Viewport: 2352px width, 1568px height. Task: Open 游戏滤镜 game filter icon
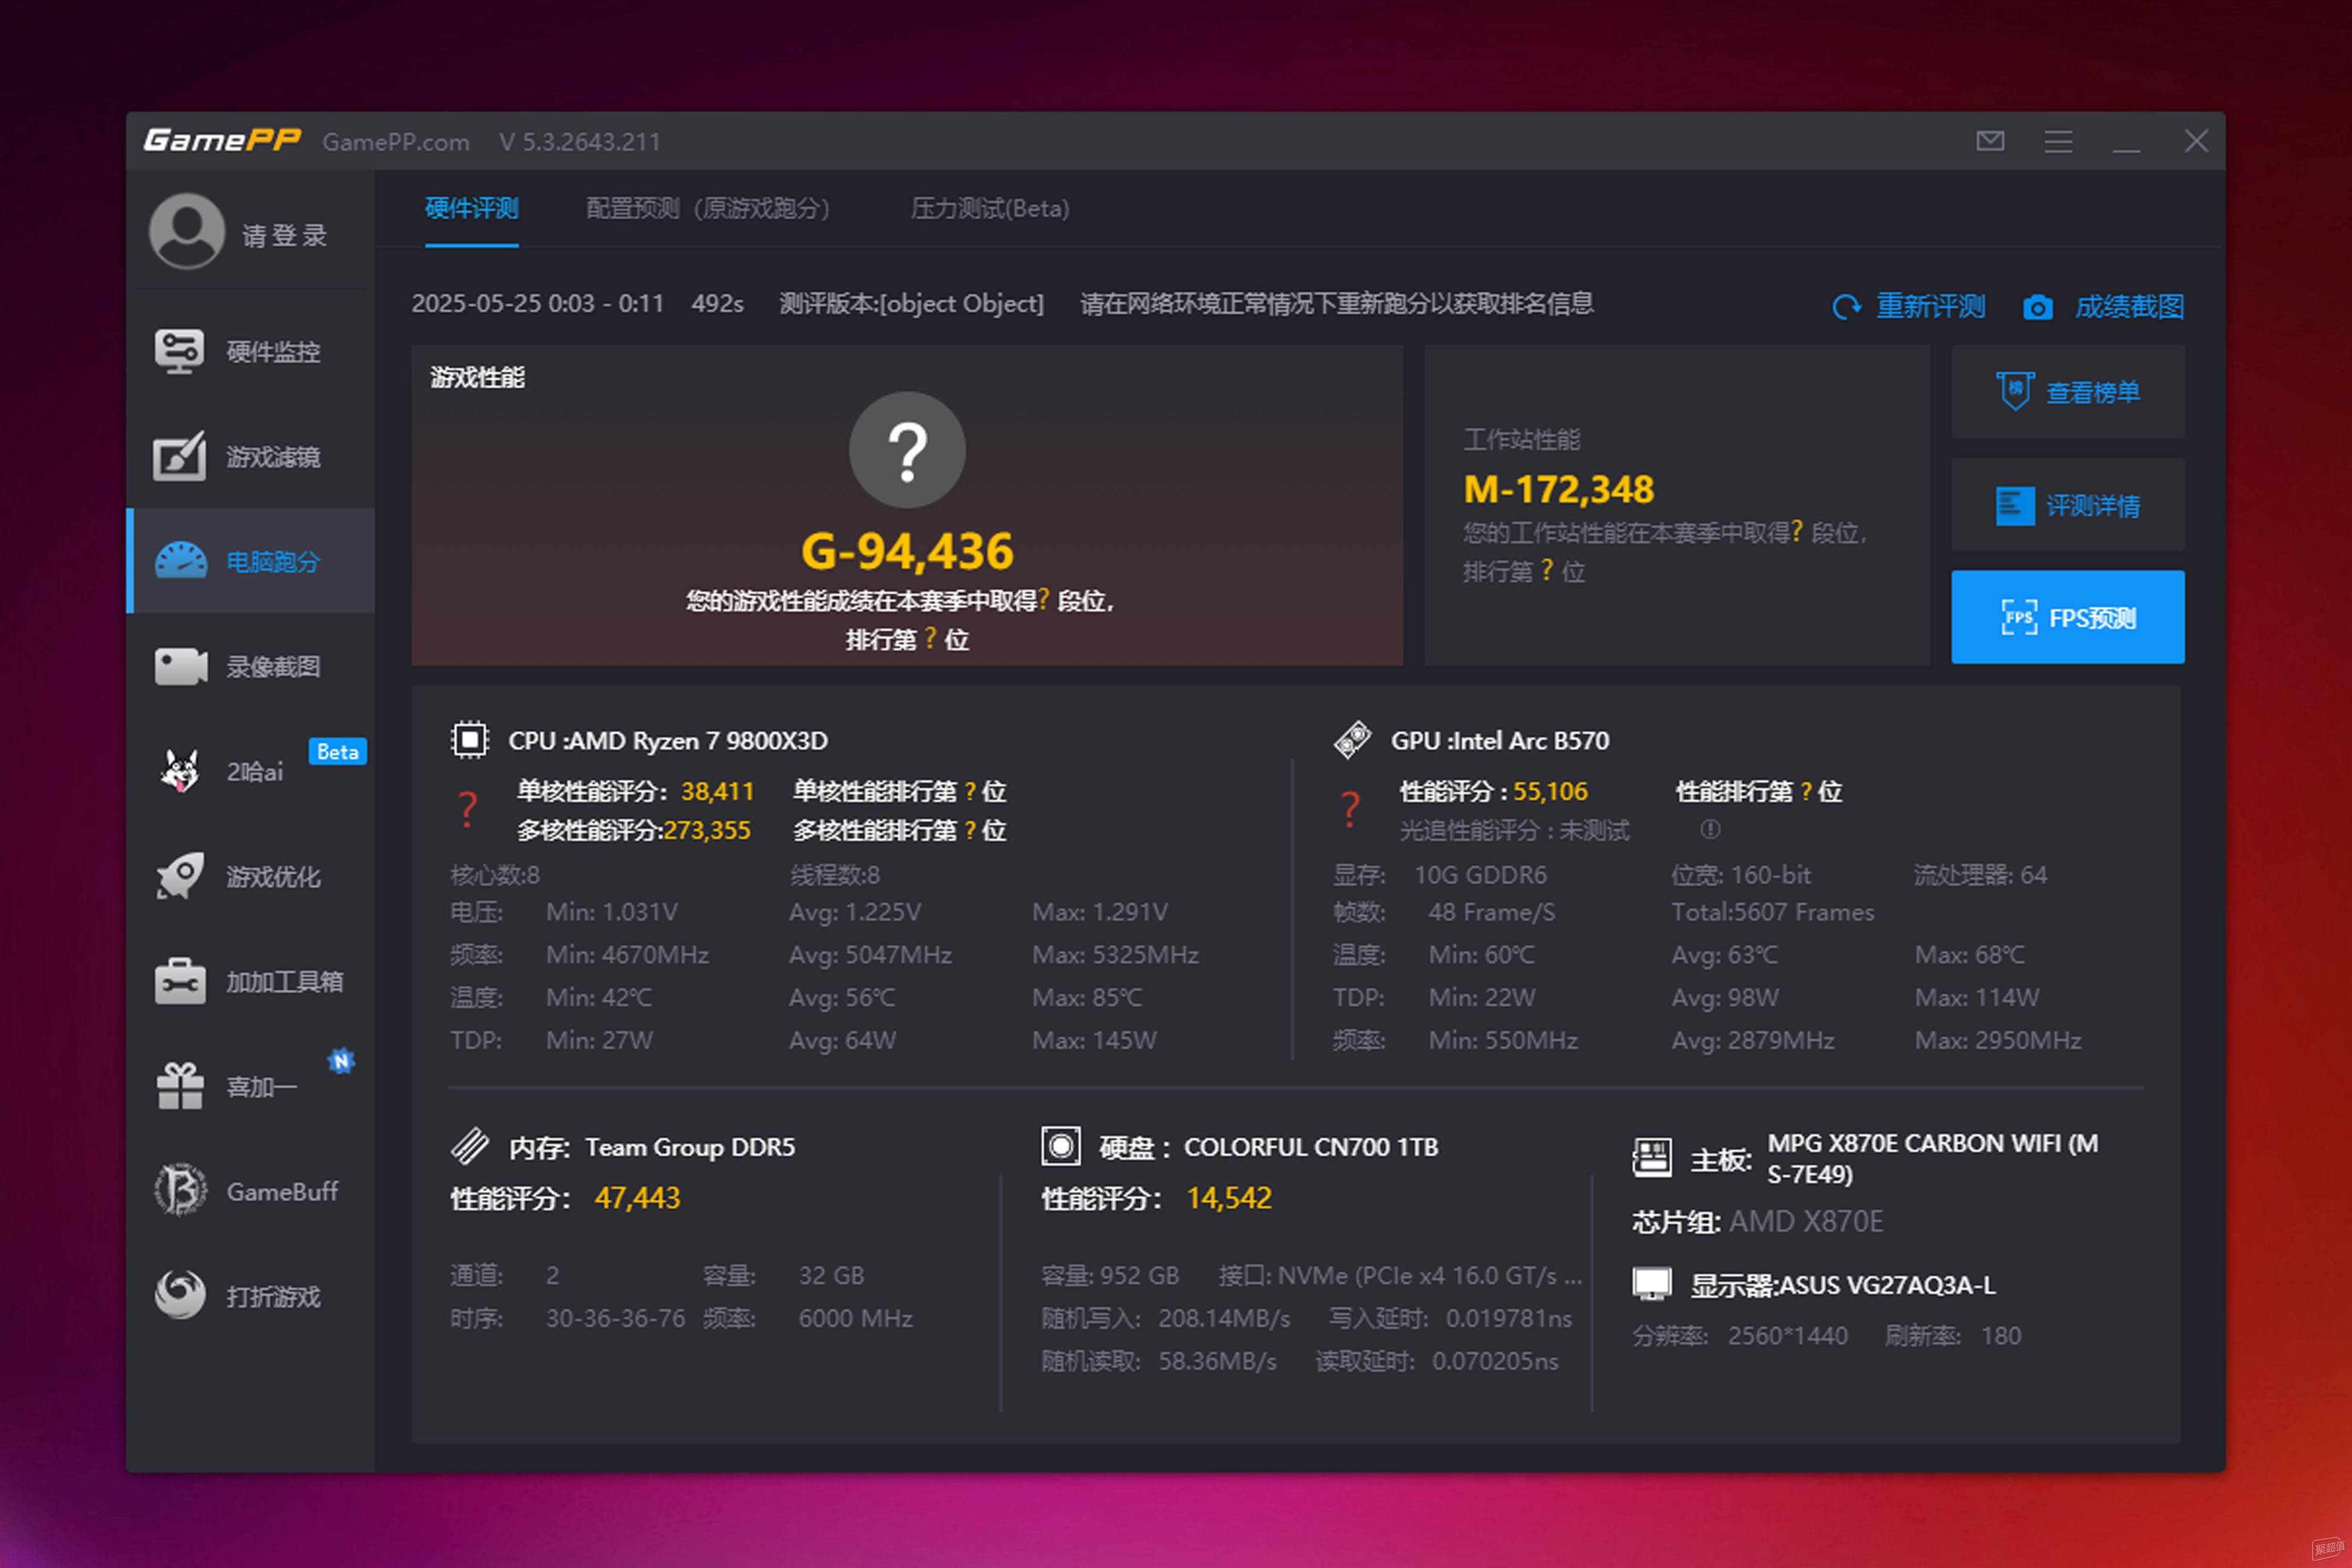click(x=180, y=456)
